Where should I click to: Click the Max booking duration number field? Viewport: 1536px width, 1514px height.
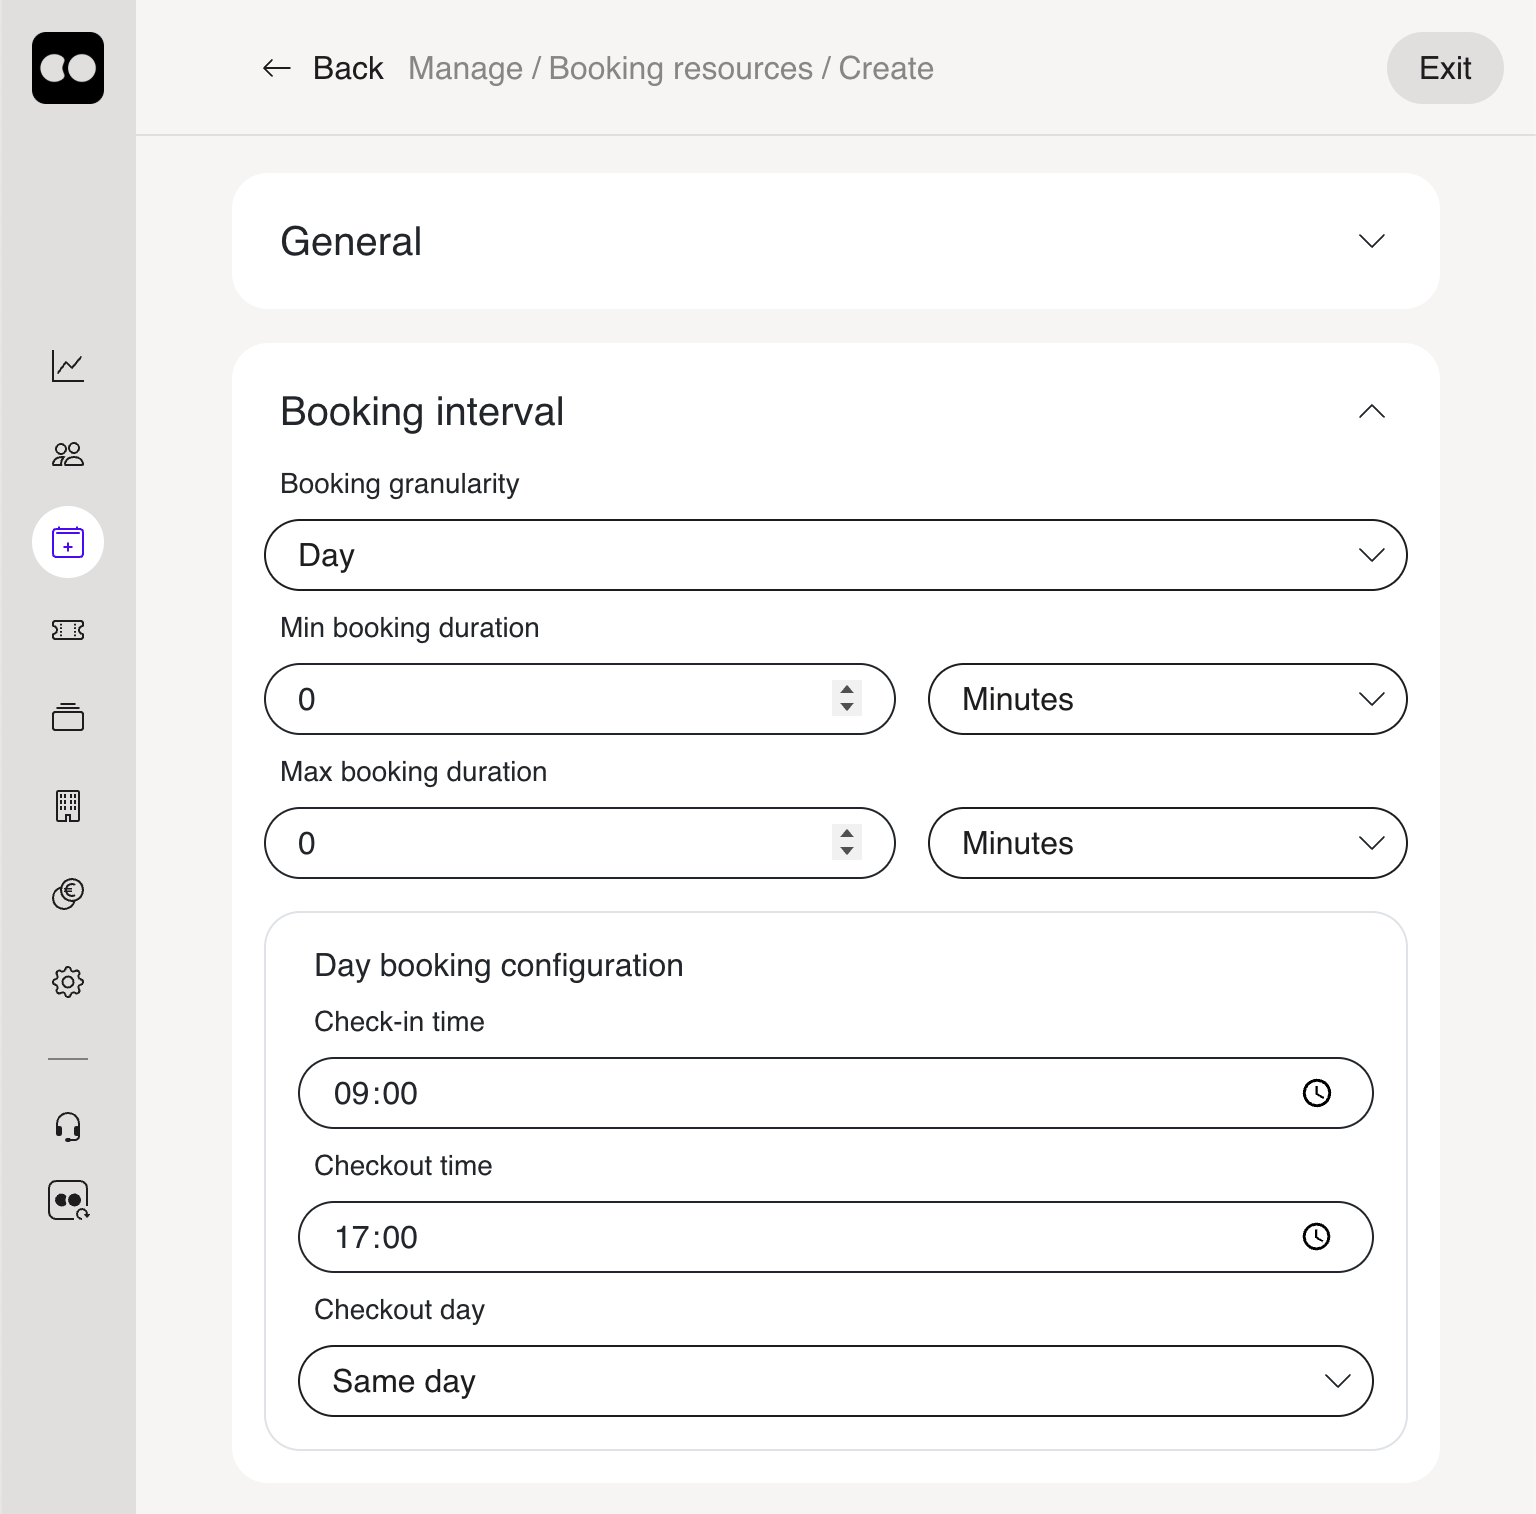tap(580, 843)
